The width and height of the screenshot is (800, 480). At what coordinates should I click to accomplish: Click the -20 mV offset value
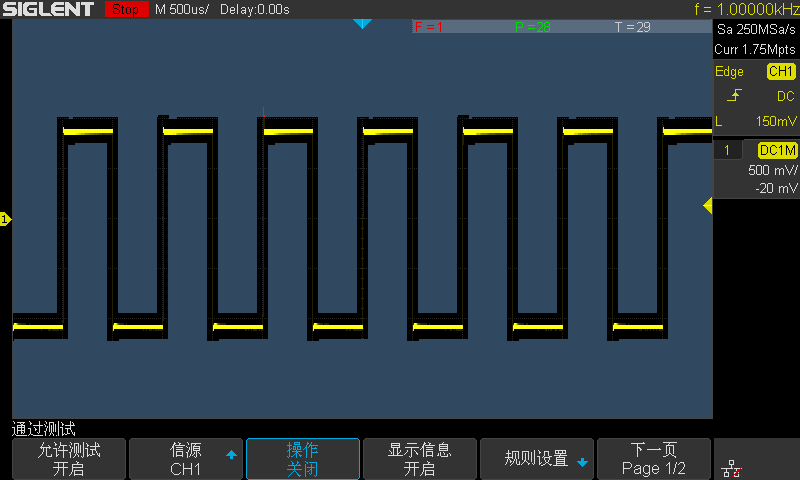click(776, 188)
